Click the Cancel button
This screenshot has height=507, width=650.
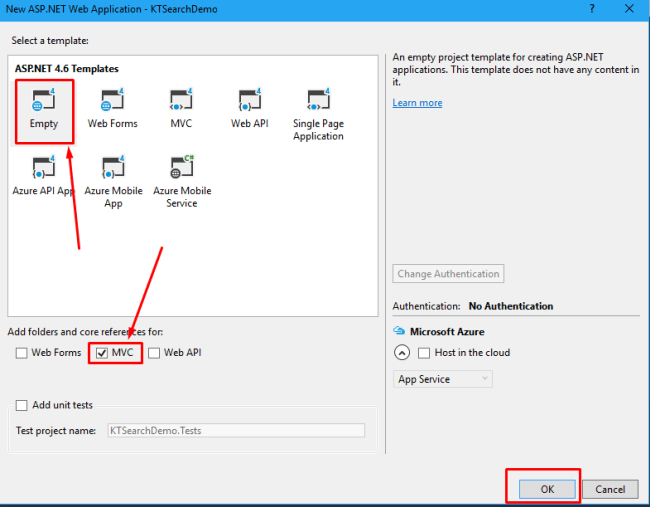610,489
